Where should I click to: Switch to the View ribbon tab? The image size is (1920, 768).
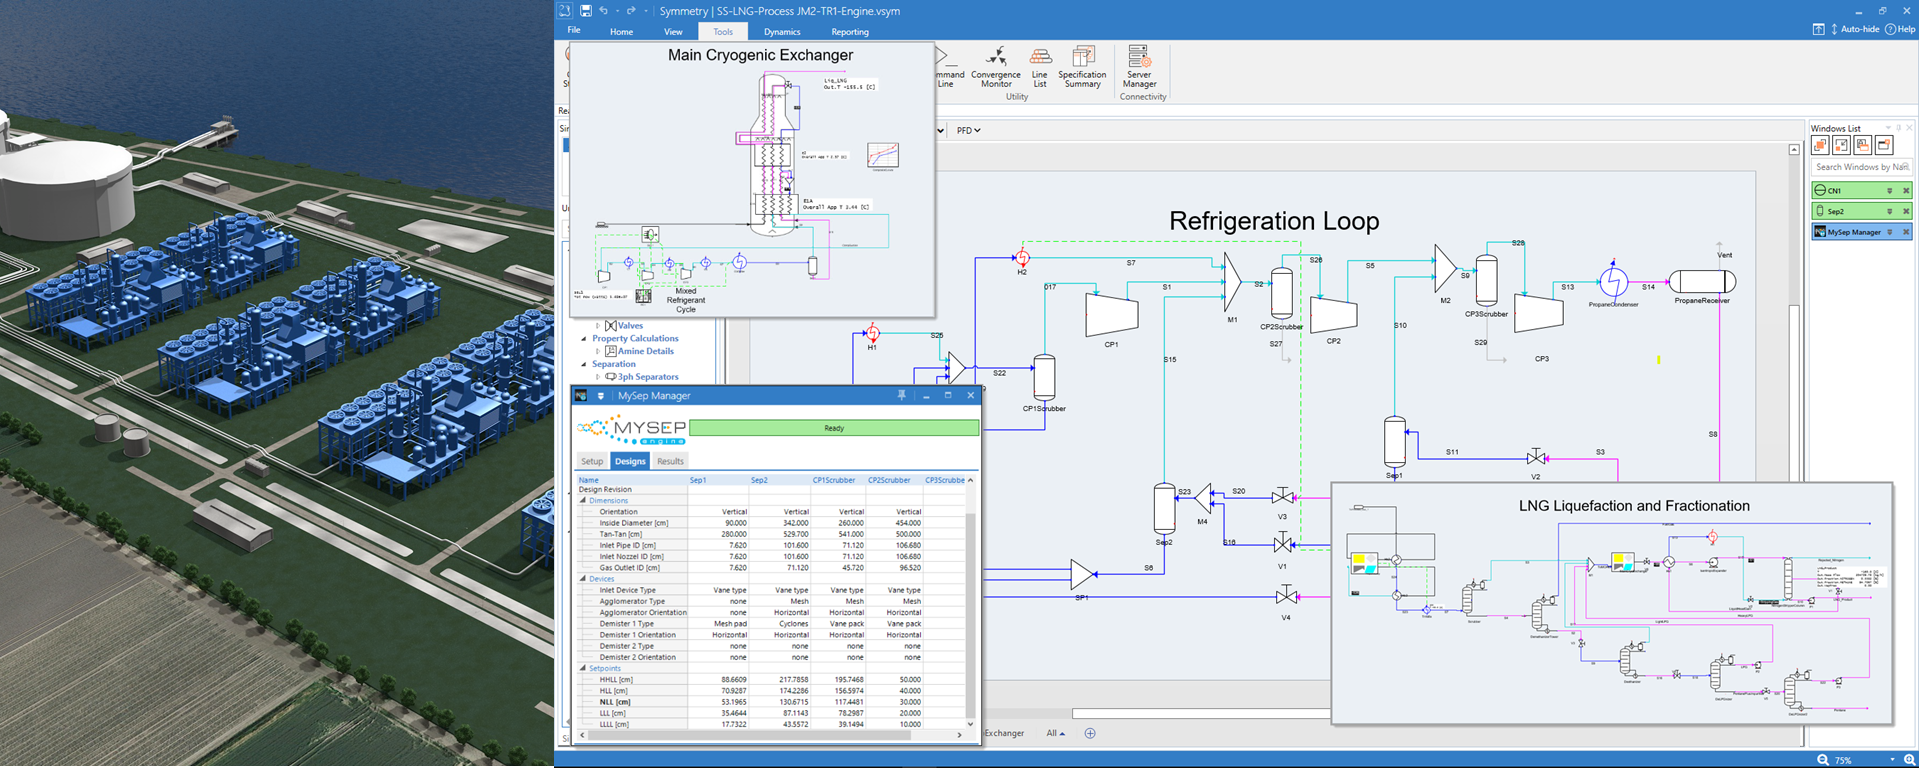pos(673,32)
